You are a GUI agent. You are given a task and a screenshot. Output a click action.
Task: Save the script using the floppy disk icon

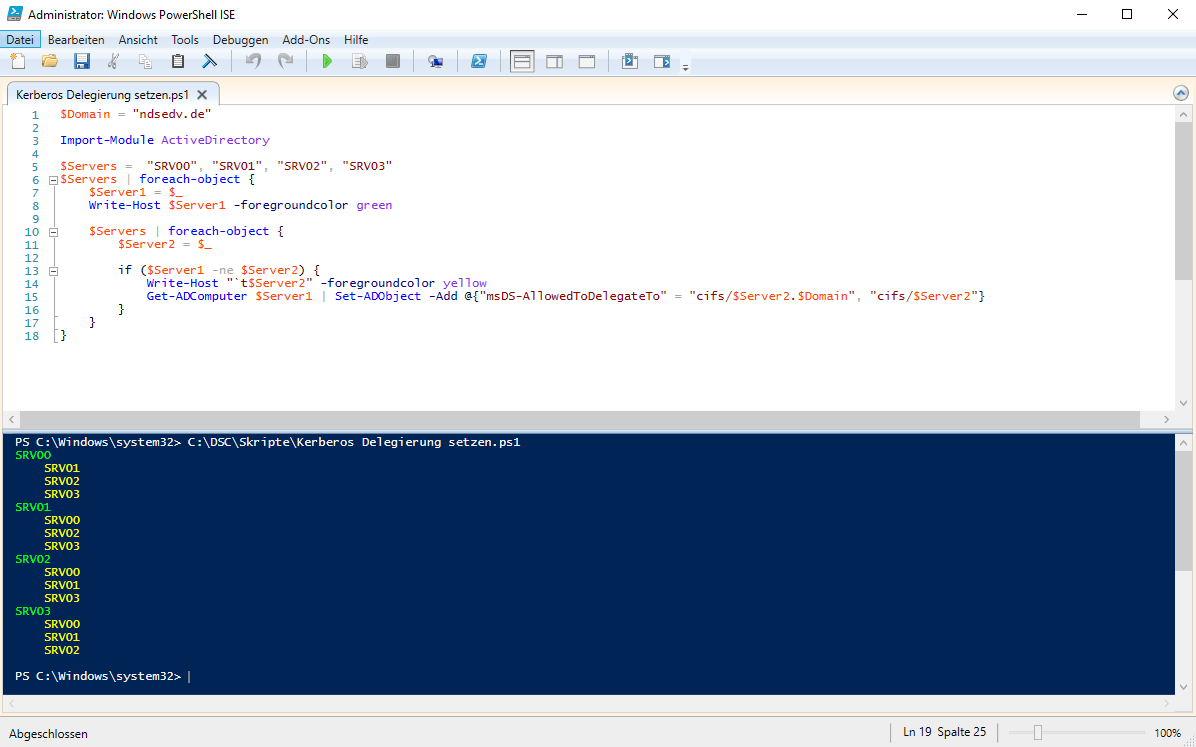tap(82, 62)
